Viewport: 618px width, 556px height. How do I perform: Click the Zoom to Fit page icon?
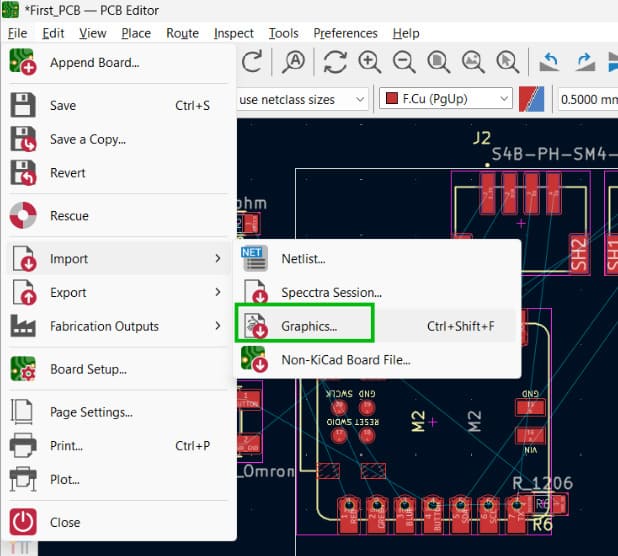click(438, 62)
